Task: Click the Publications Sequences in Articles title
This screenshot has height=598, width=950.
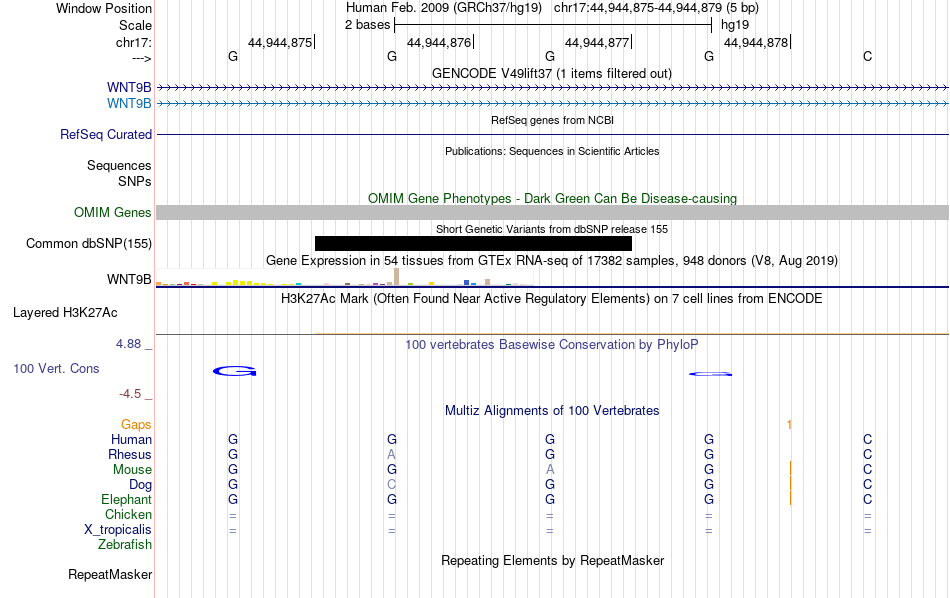Action: point(551,151)
